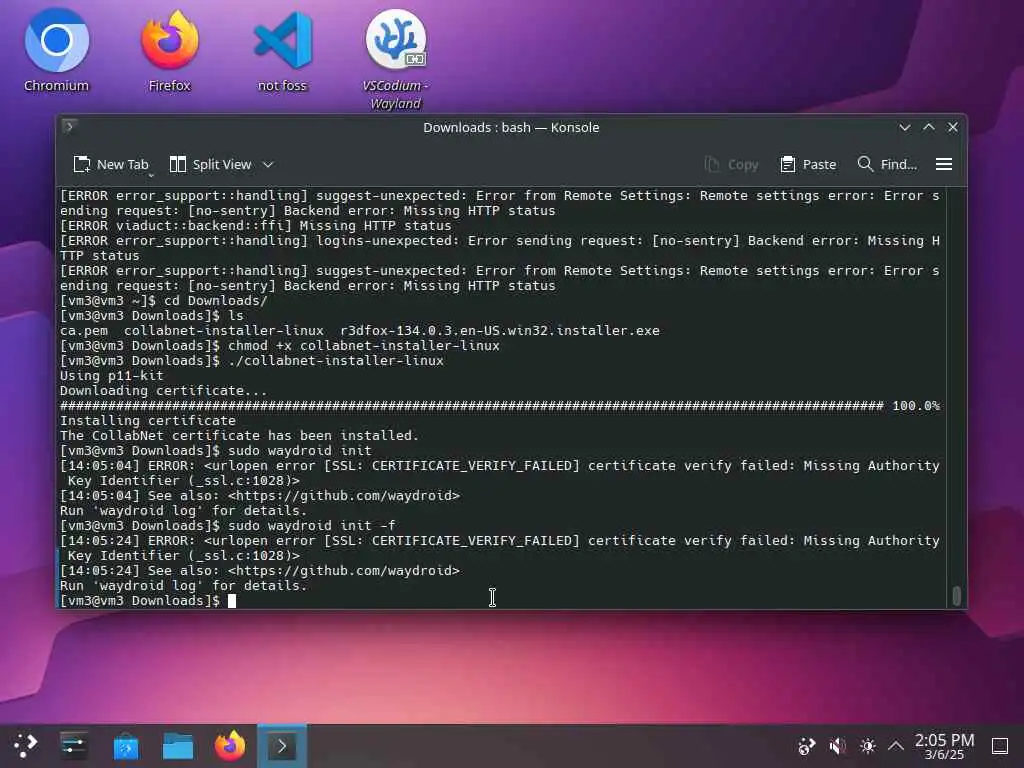Click 'Downloading certificate...' output line
Image resolution: width=1024 pixels, height=768 pixels.
pyautogui.click(x=163, y=391)
